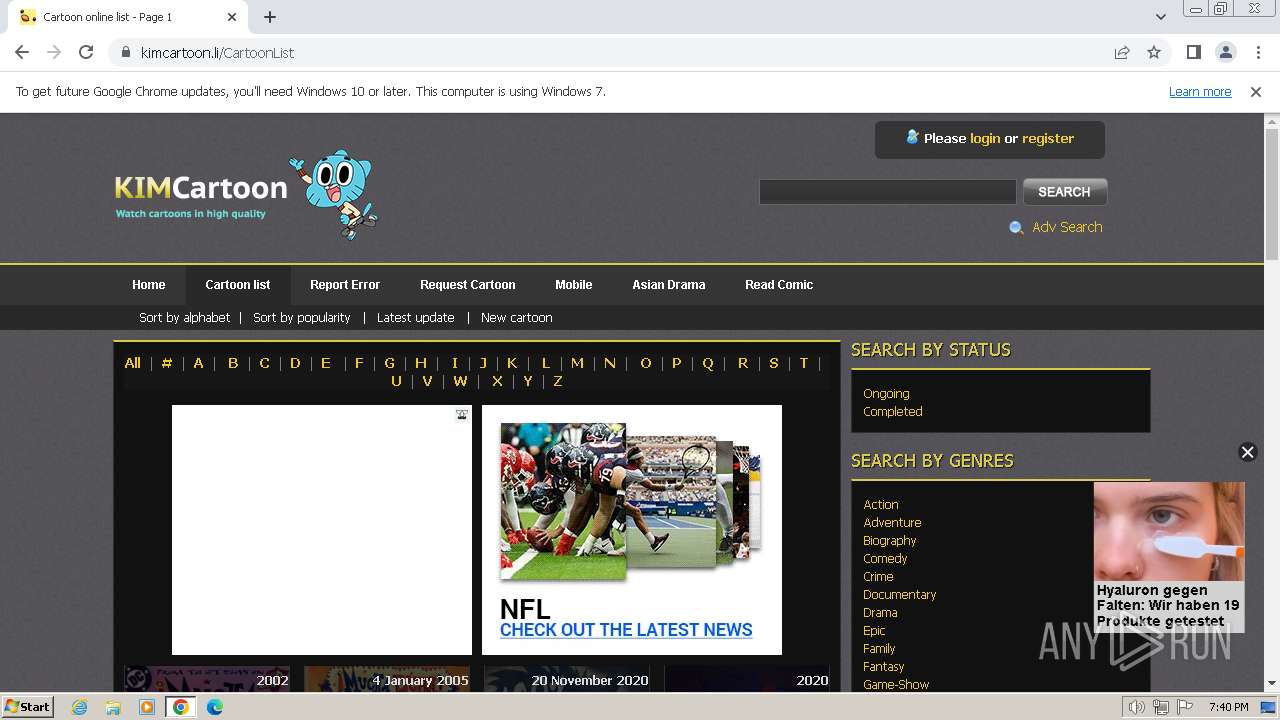
Task: Select the Comedy genre
Action: (x=885, y=558)
